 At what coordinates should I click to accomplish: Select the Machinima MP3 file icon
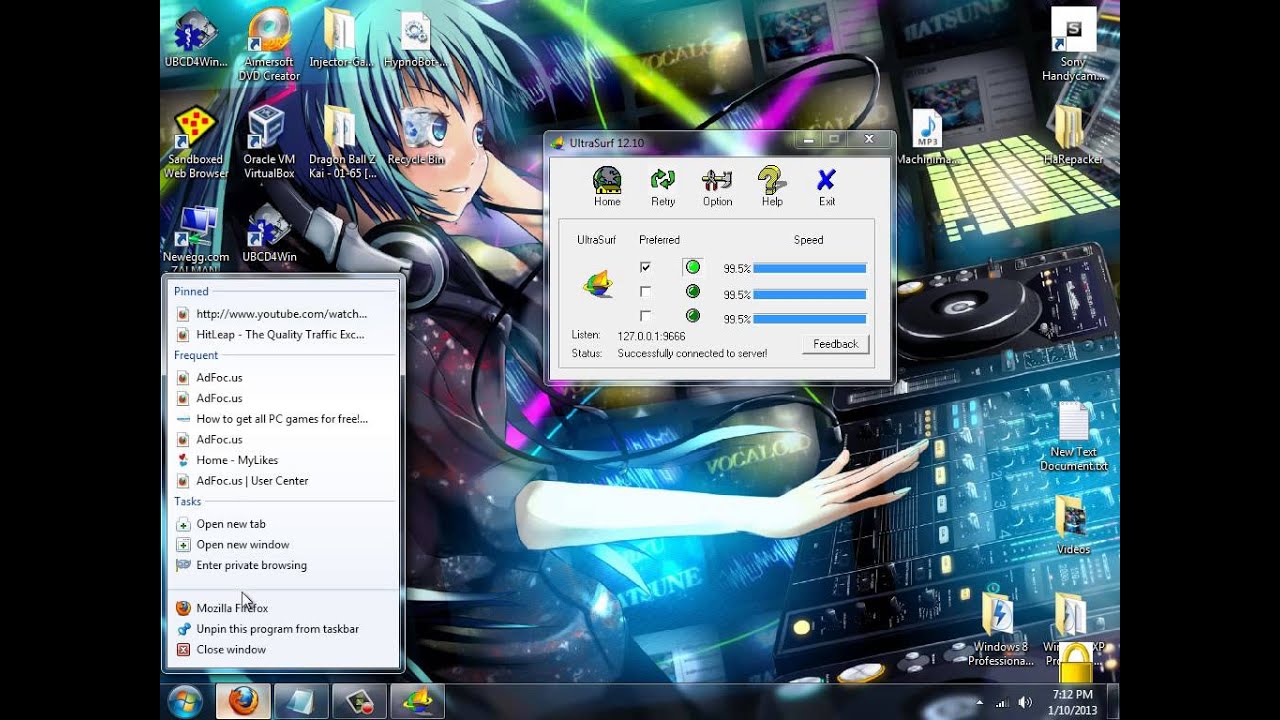click(926, 137)
